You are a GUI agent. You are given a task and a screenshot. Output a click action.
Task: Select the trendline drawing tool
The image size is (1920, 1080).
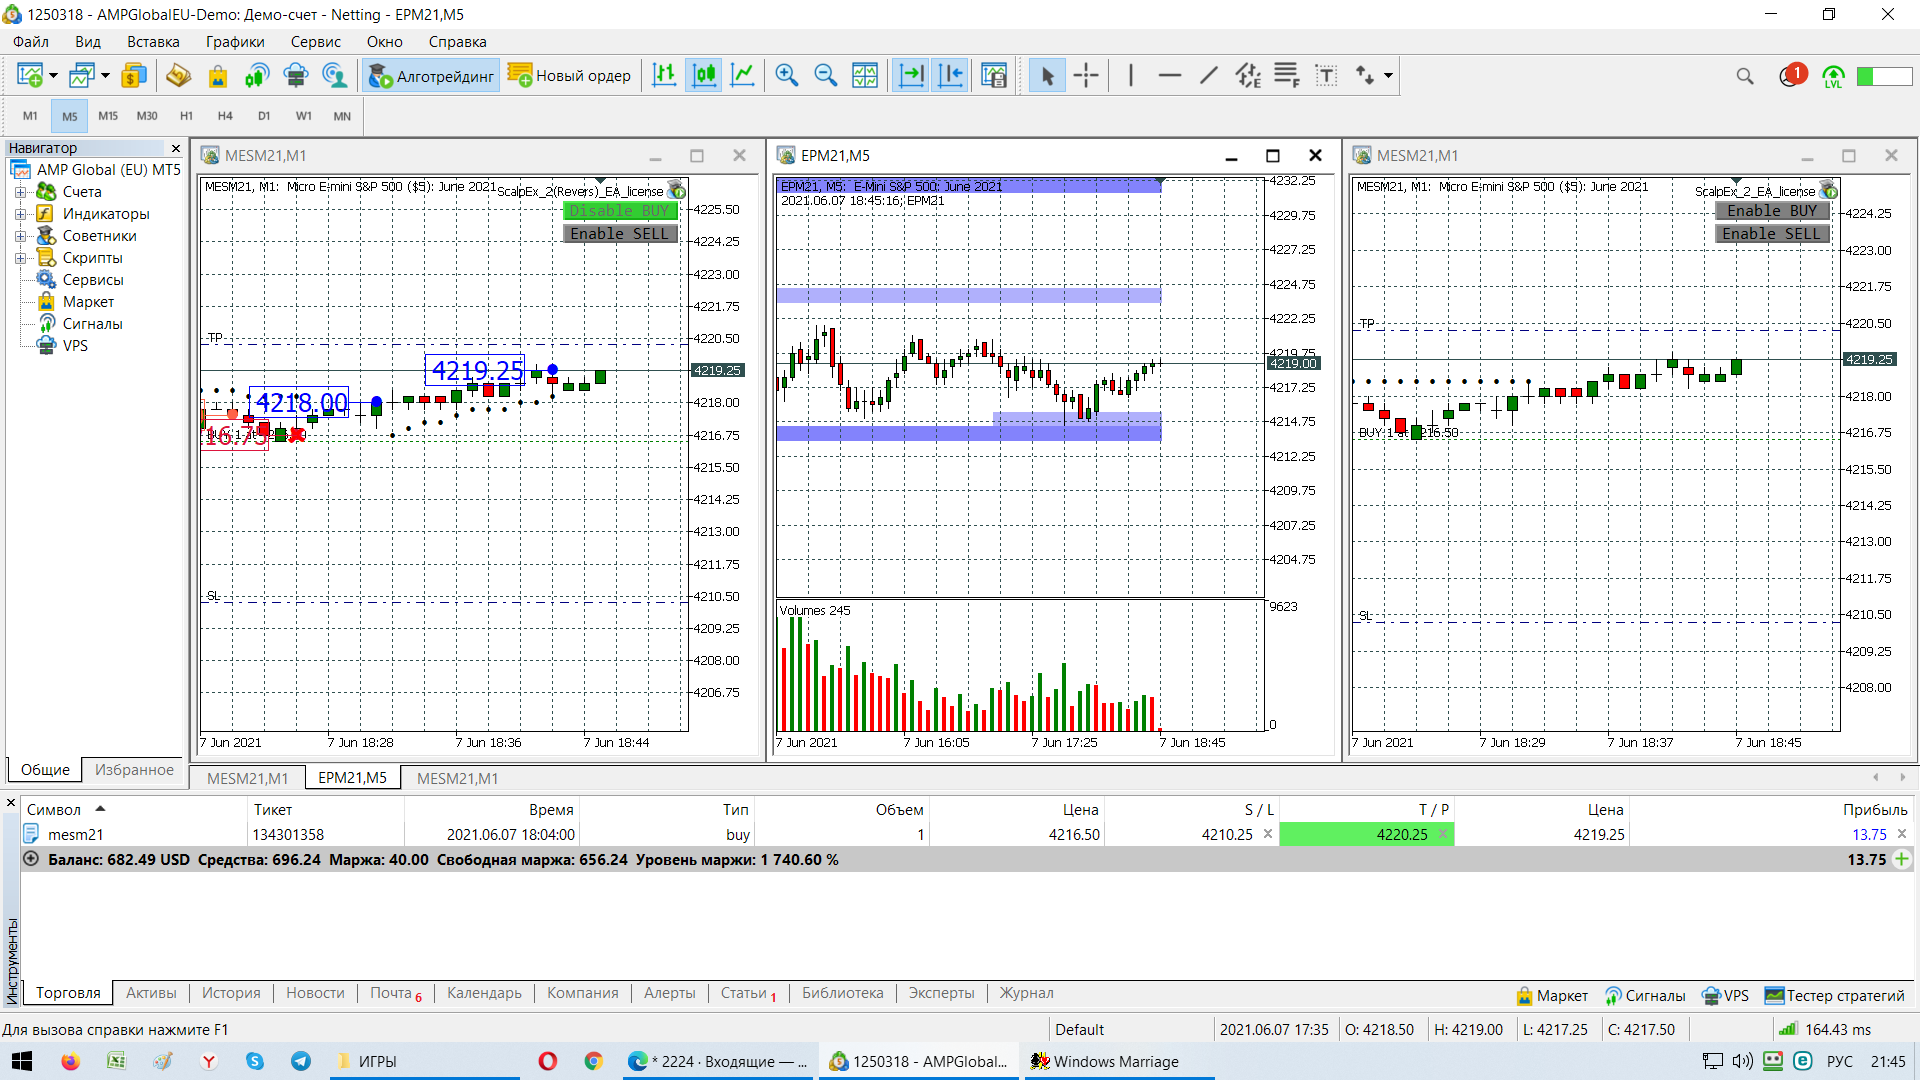(1209, 76)
